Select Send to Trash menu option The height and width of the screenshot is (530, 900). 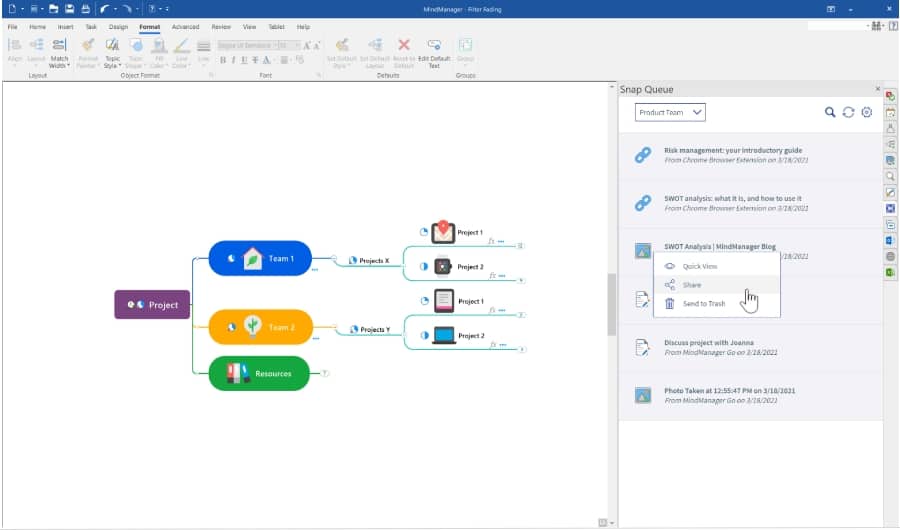point(703,304)
